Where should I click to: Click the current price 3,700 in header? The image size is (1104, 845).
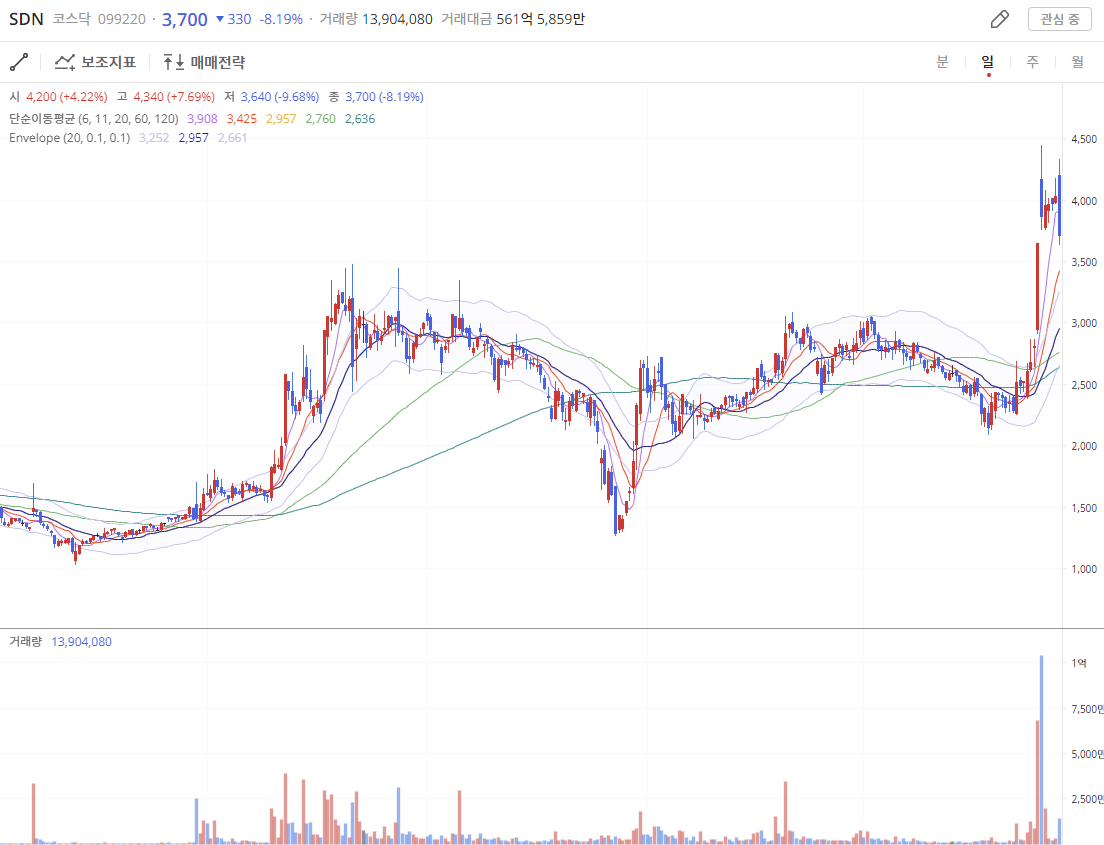(x=184, y=19)
